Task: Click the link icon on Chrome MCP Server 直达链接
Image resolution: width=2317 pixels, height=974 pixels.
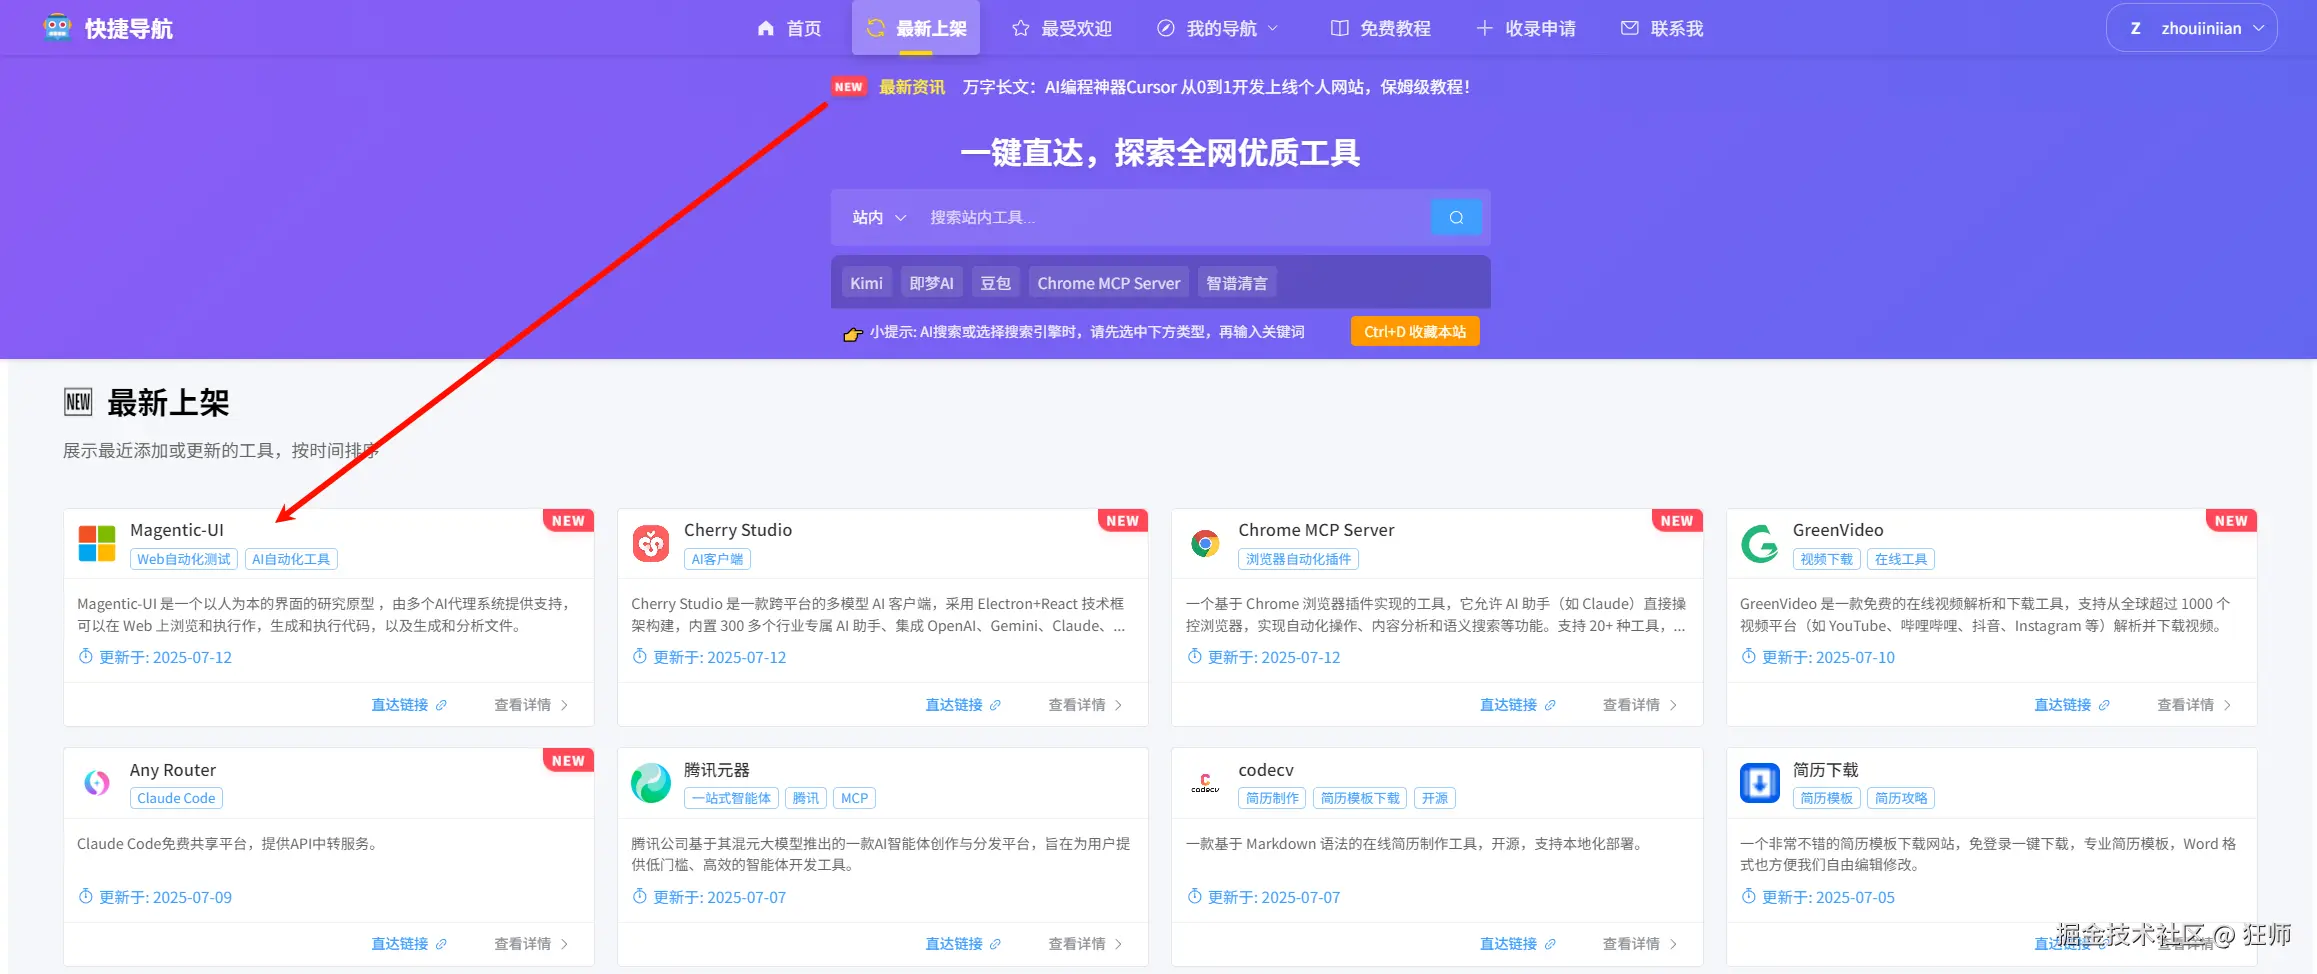Action: point(1550,705)
